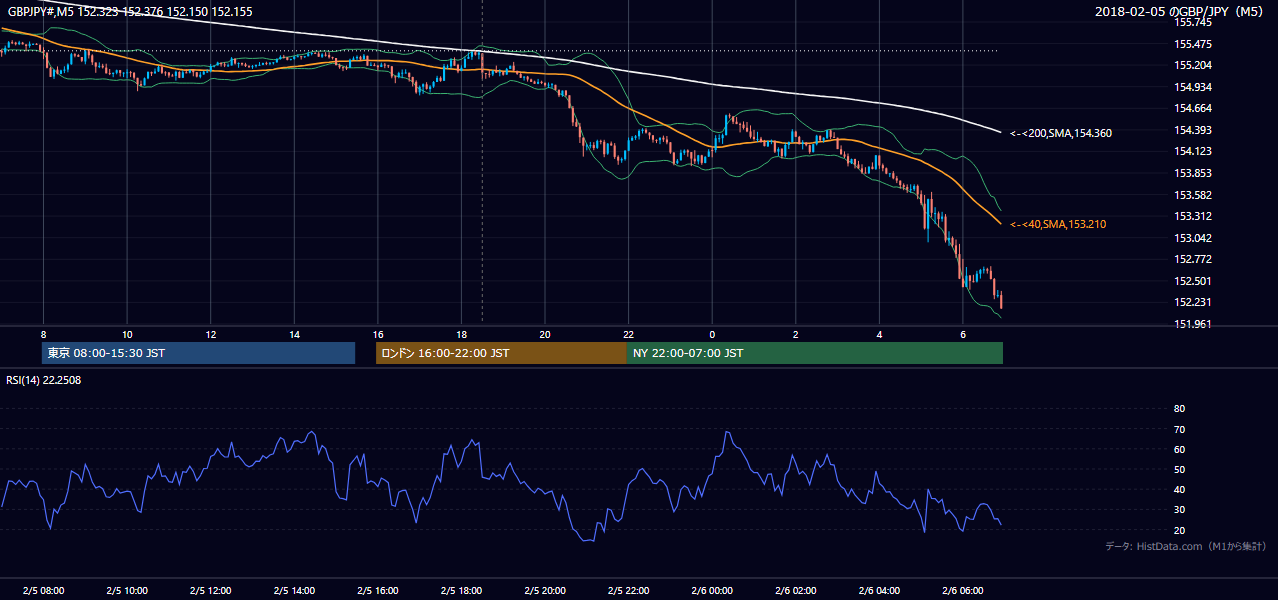Select the London 16:00-22:00 JST session bar
1278x600 pixels.
[x=501, y=353]
